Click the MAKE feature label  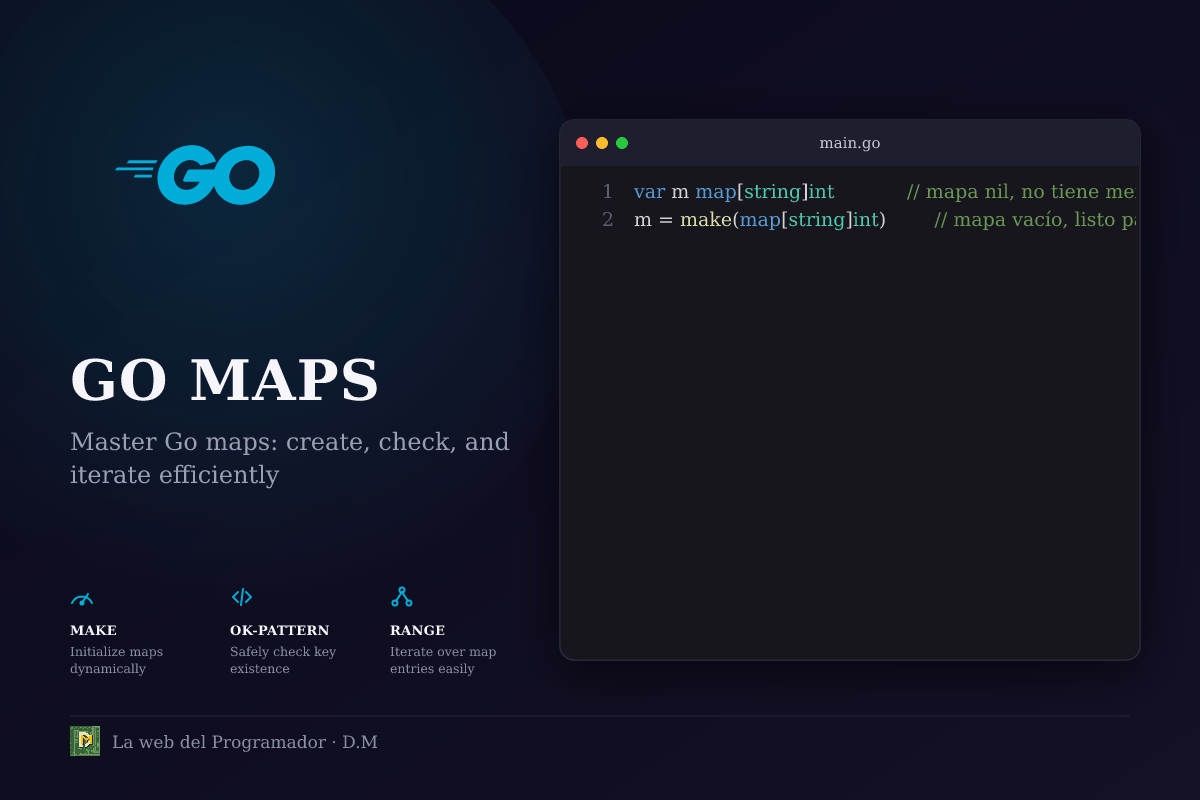tap(93, 630)
